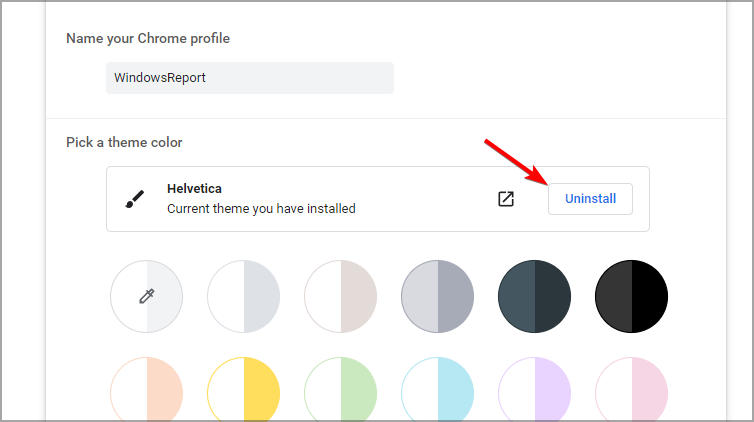This screenshot has height=422, width=754.
Task: Click the paintbrush theme icon
Action: tap(135, 199)
